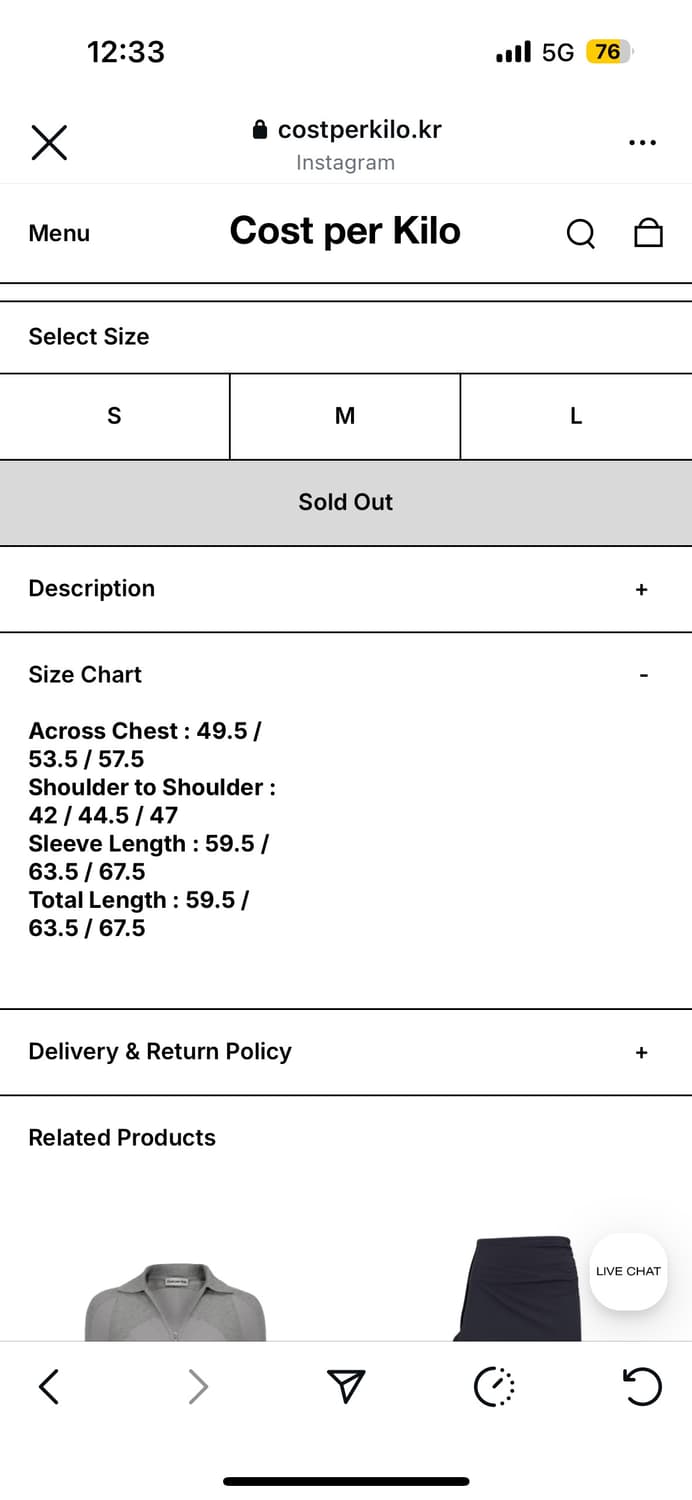Select size S
This screenshot has height=1500, width=692.
(x=114, y=416)
